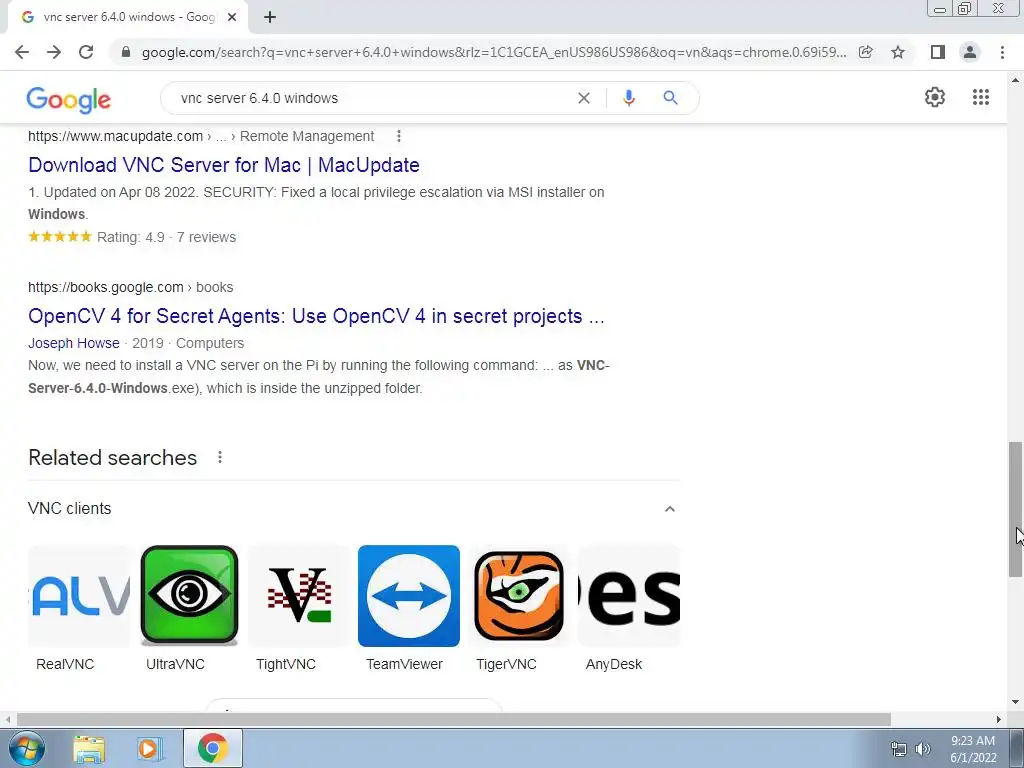Close the vnc server 6.4.0 windows tab
Image resolution: width=1024 pixels, height=768 pixels.
point(232,18)
